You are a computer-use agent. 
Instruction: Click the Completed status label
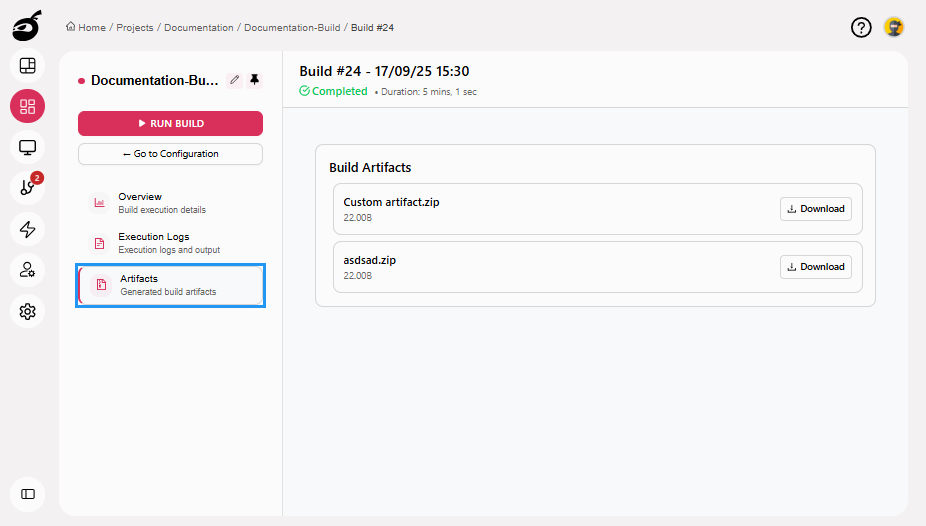340,91
